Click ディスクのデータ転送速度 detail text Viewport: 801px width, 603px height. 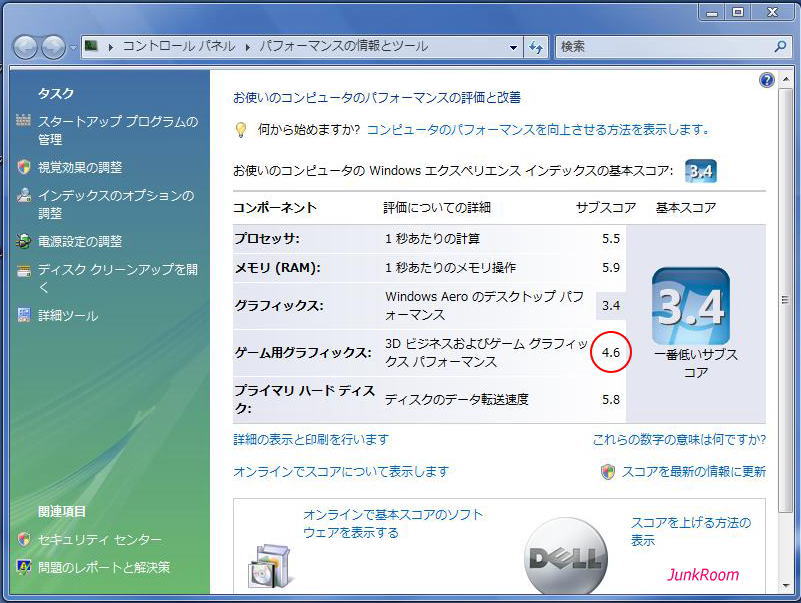pyautogui.click(x=457, y=399)
